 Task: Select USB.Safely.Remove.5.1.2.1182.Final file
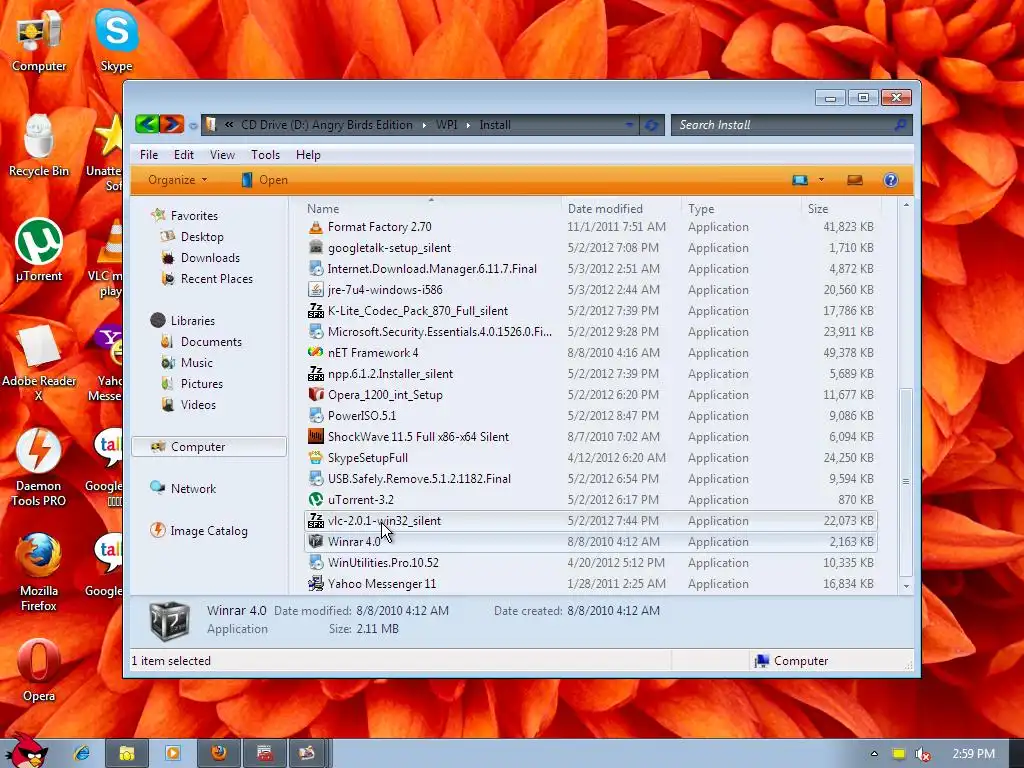[x=419, y=479]
